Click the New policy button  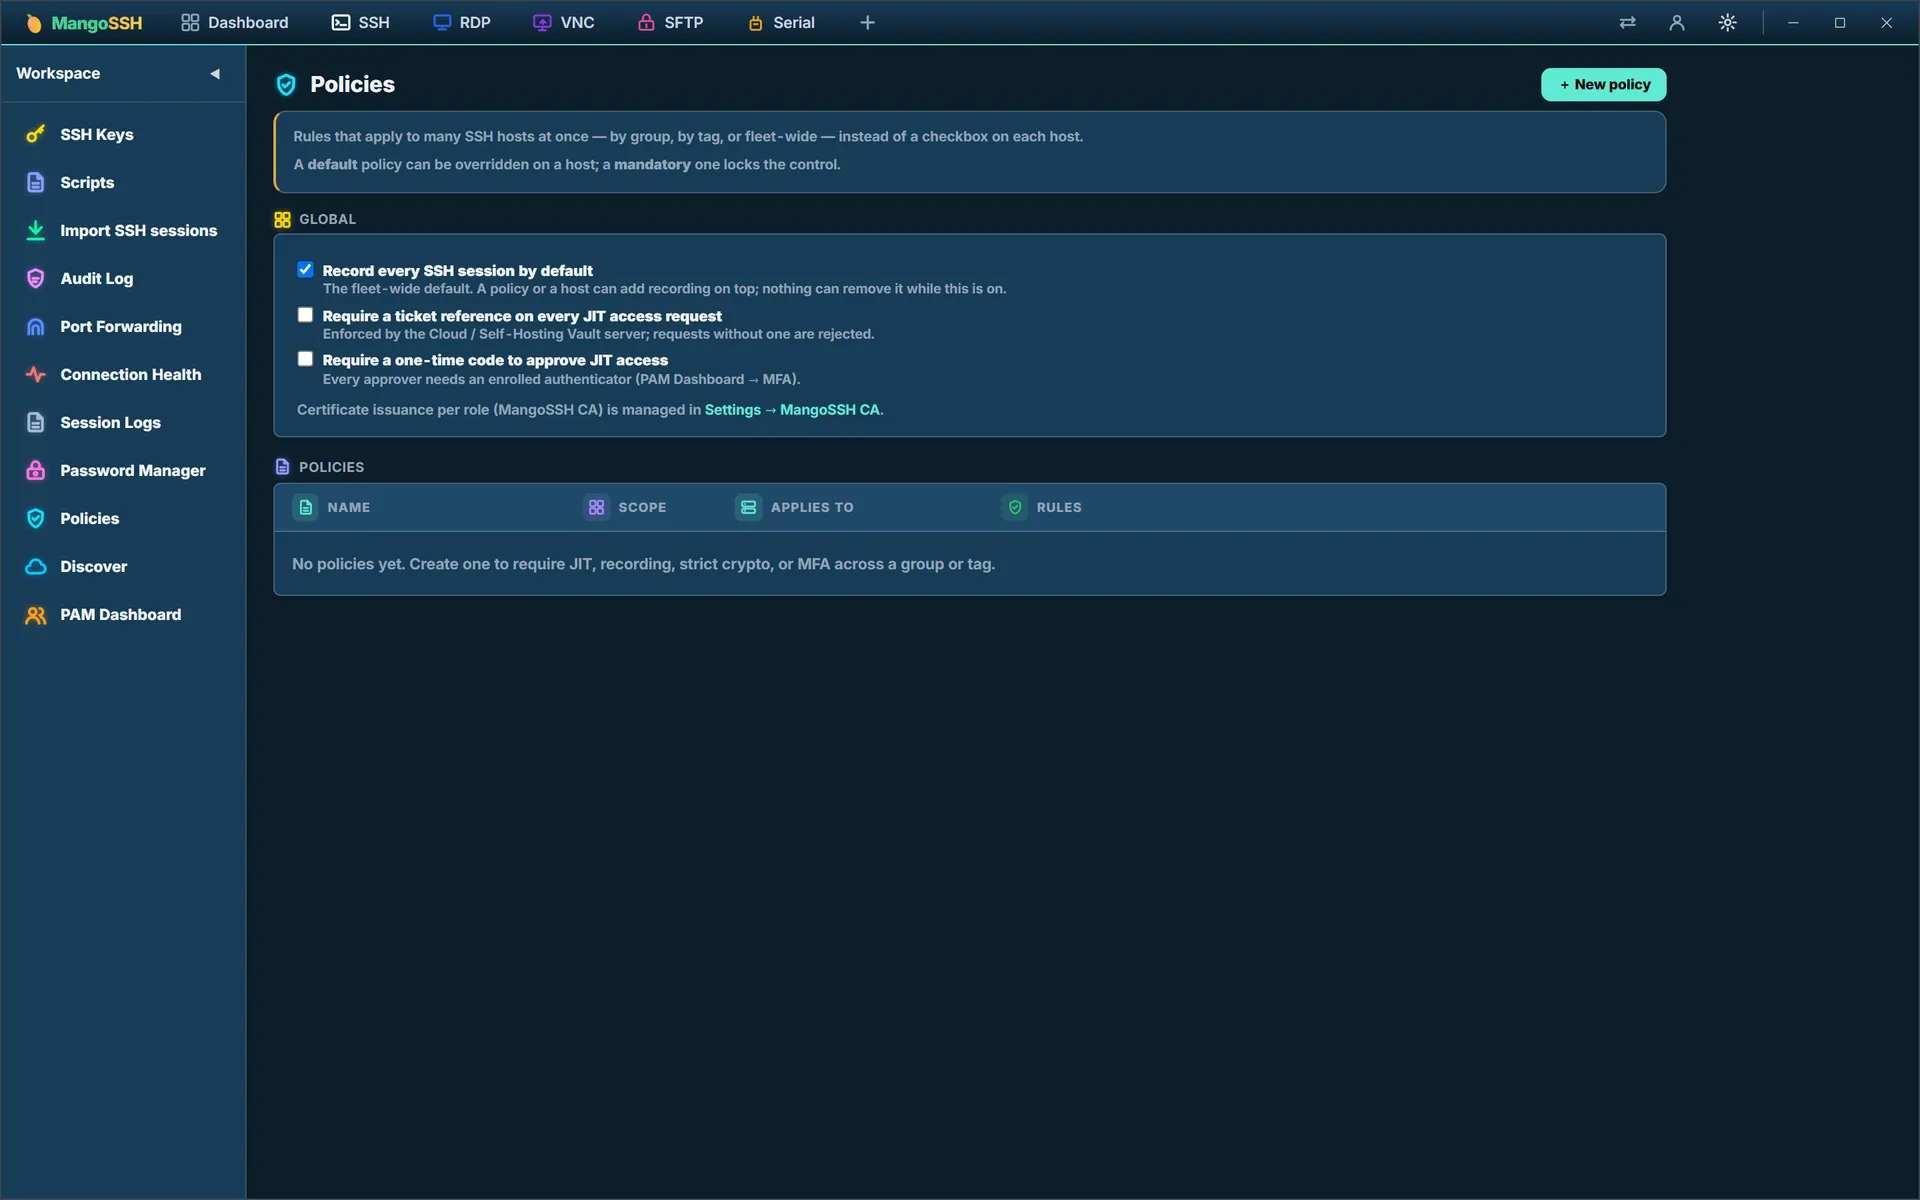1603,84
